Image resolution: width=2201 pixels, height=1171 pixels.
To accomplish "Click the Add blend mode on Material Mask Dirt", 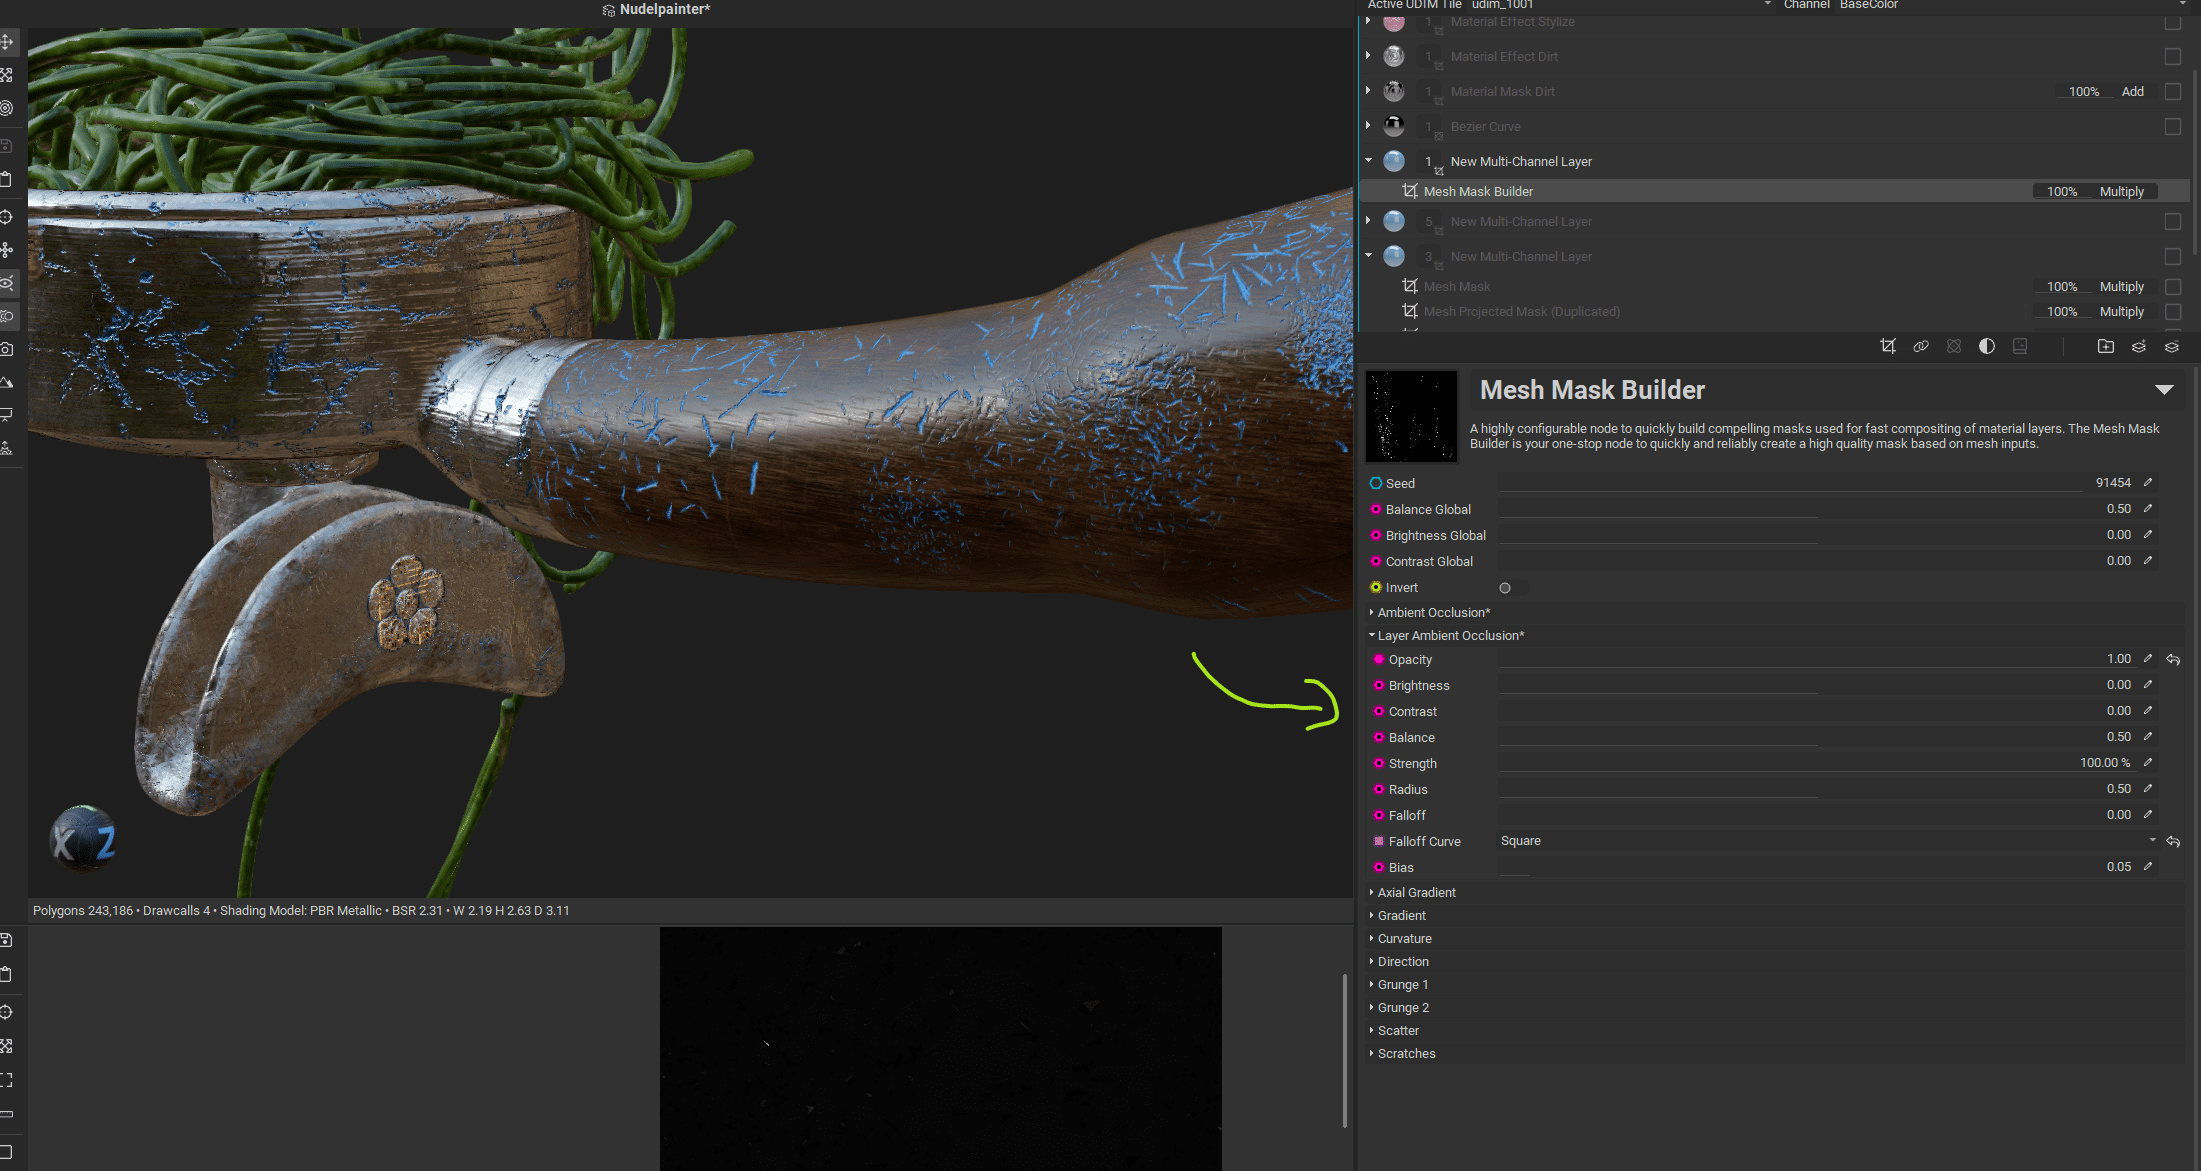I will 2132,91.
